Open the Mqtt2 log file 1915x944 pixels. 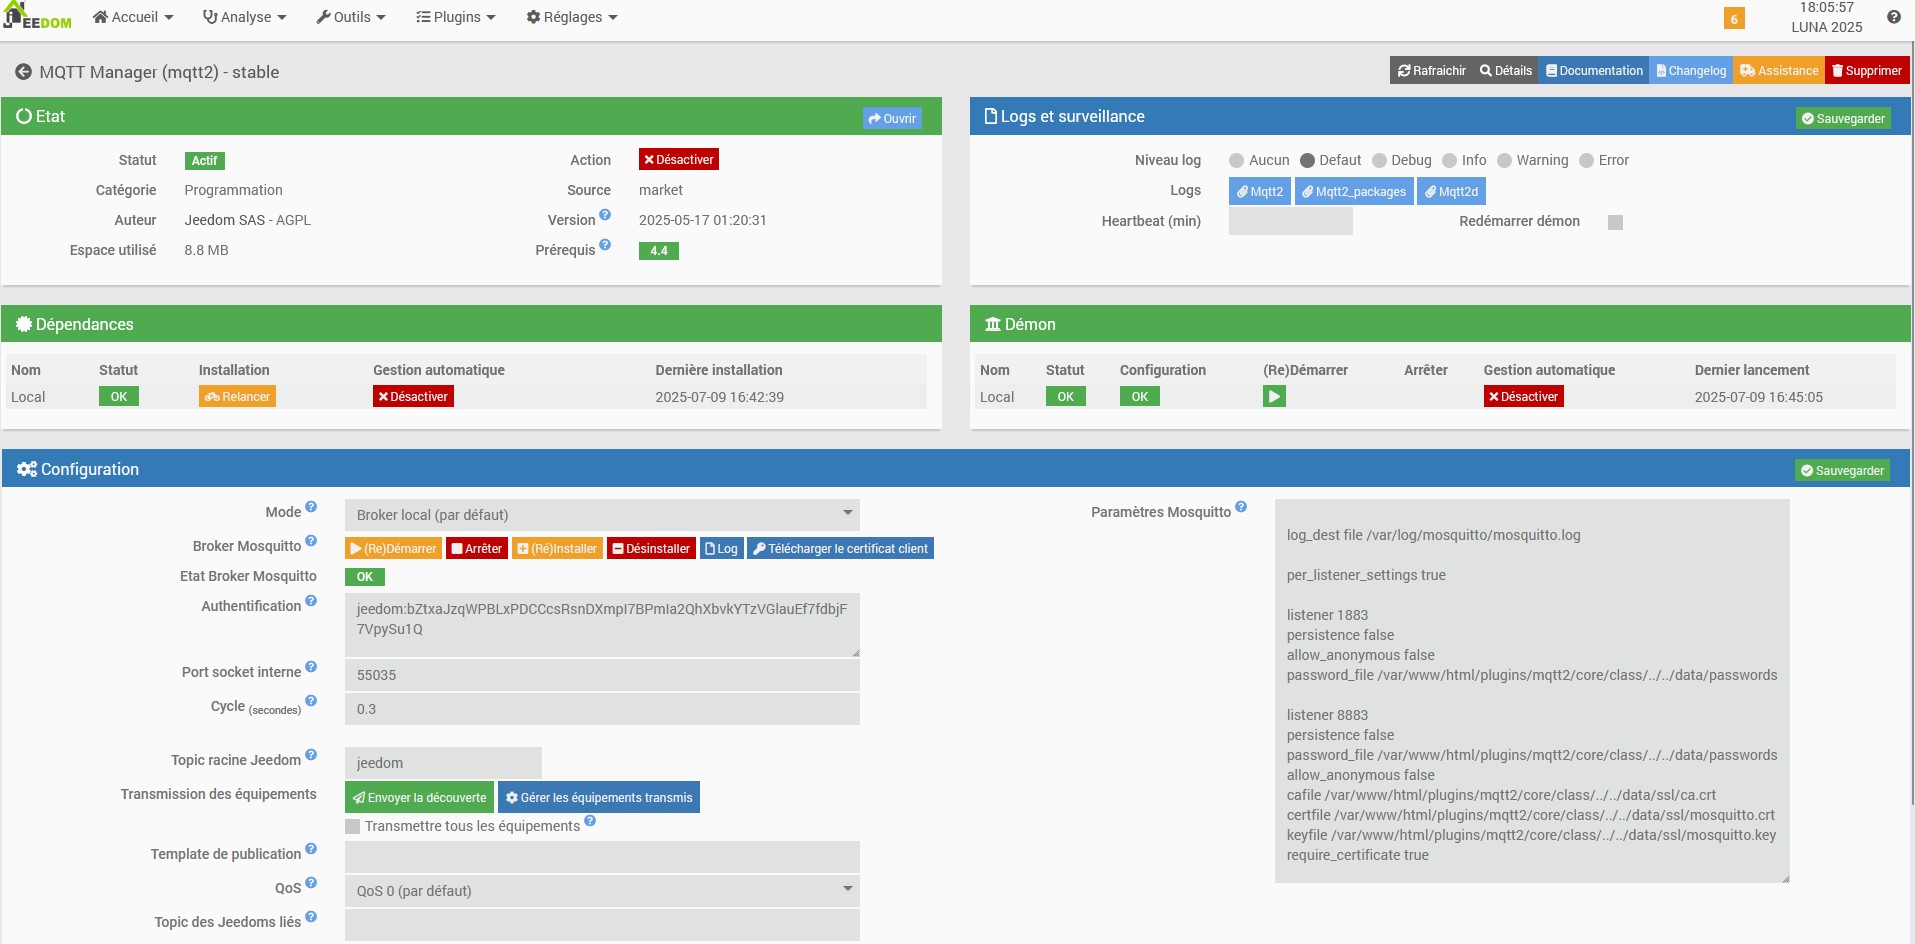(x=1259, y=192)
